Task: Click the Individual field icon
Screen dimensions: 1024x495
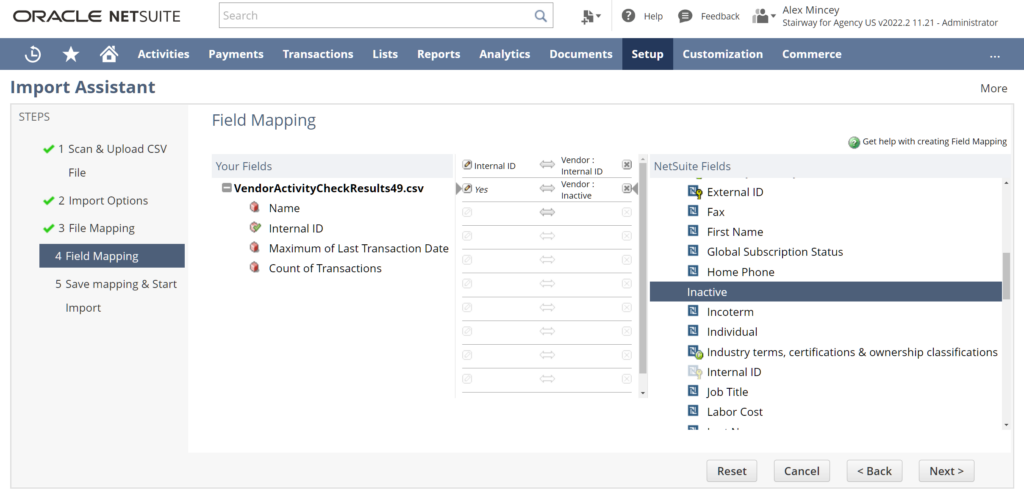Action: click(694, 332)
